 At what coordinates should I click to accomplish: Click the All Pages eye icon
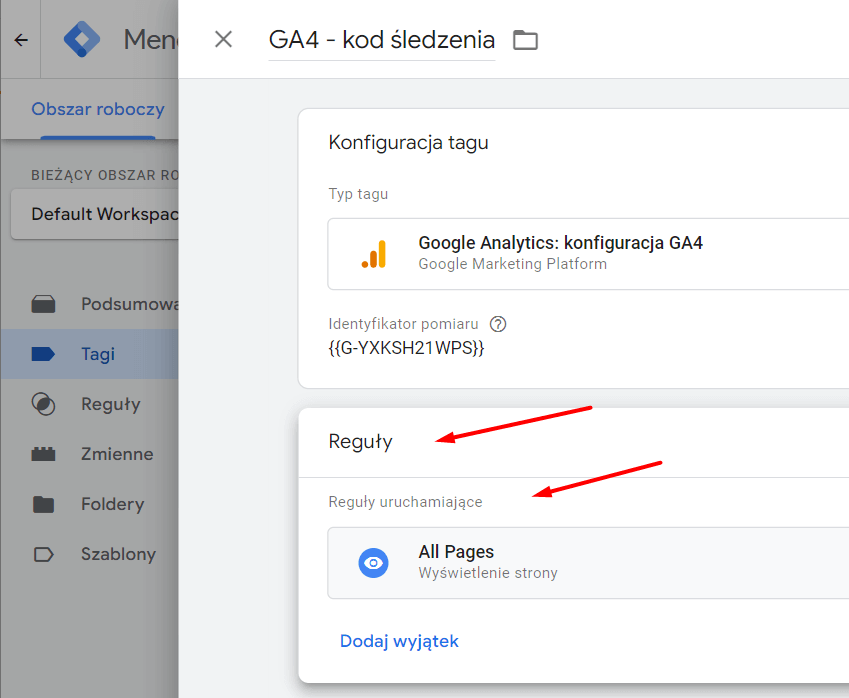[x=374, y=563]
